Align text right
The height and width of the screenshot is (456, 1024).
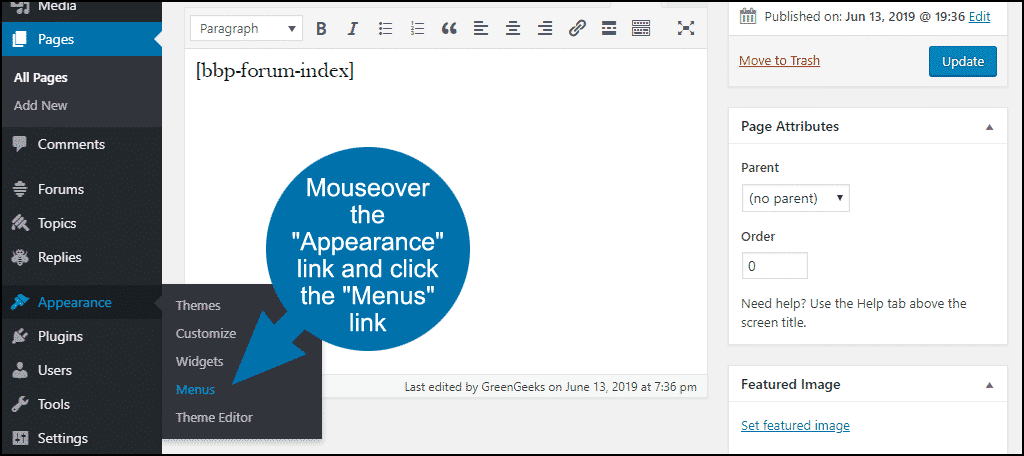545,28
